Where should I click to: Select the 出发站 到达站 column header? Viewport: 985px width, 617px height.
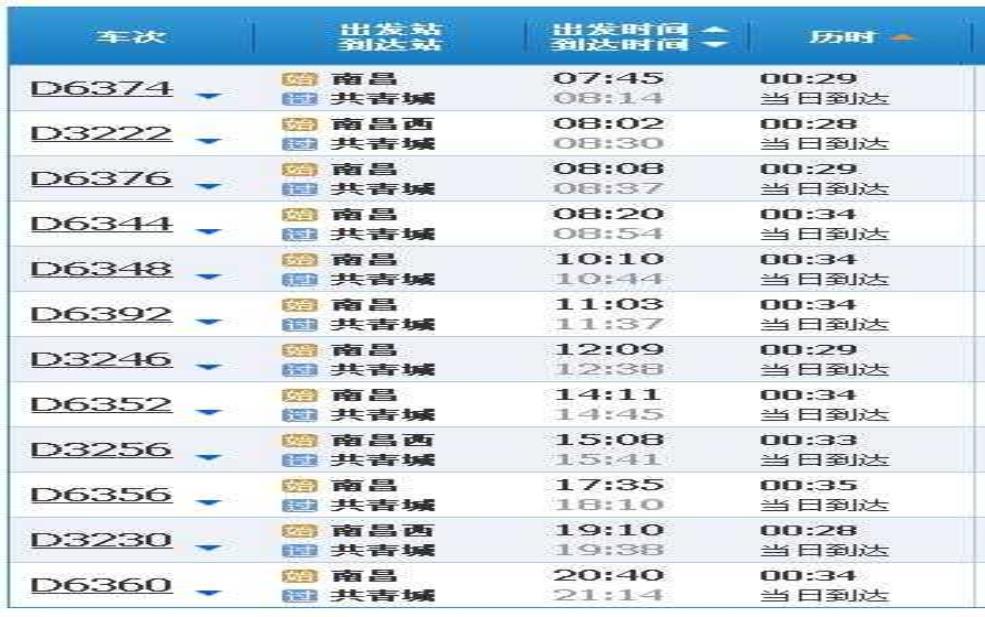390,38
